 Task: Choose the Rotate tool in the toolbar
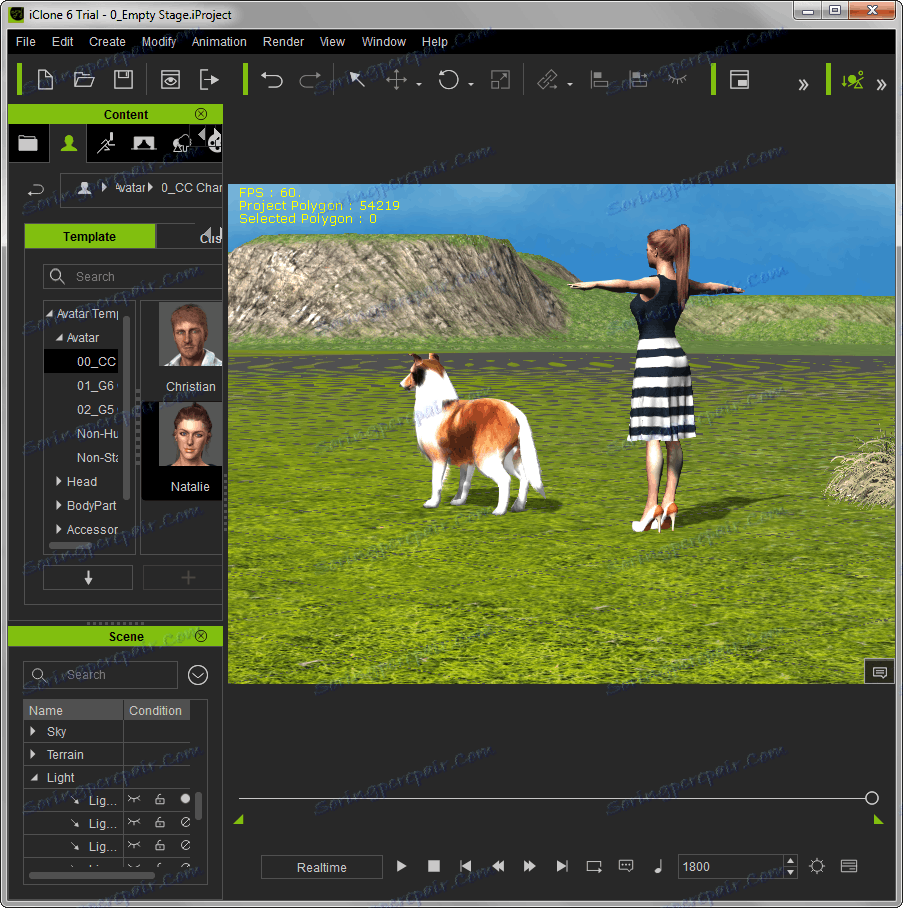448,79
